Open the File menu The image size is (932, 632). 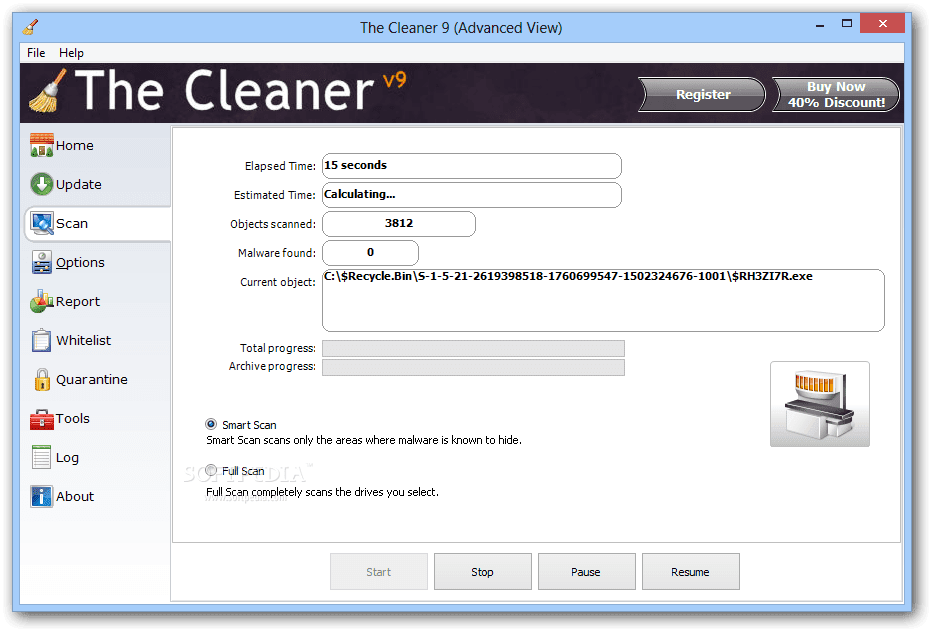pos(36,53)
